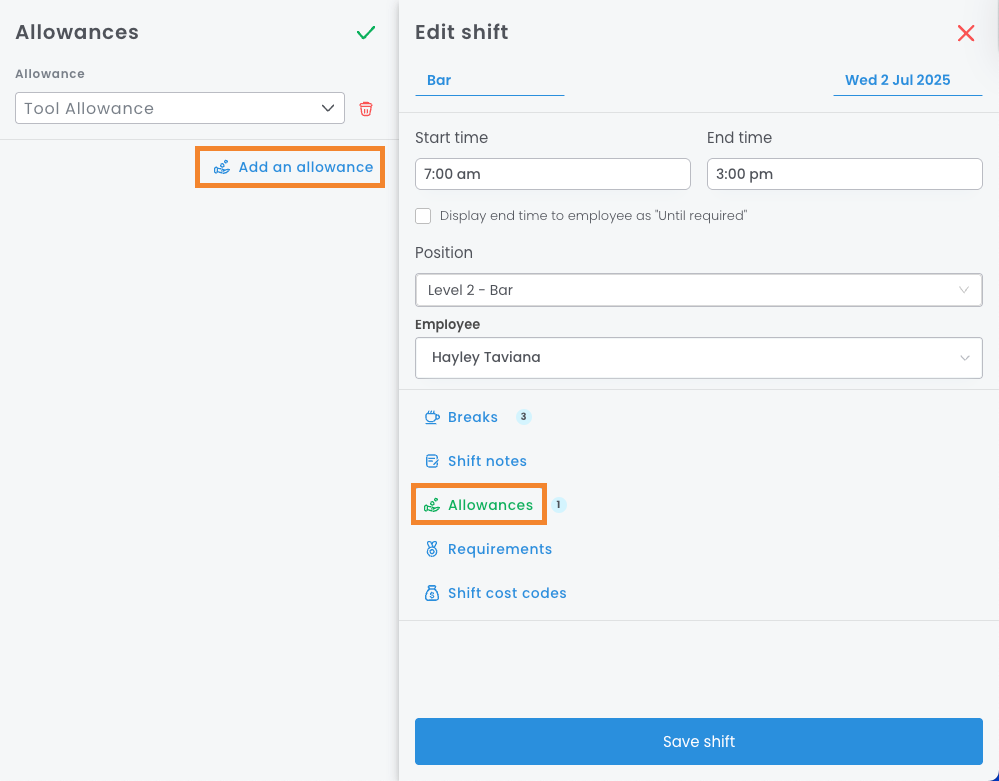Click the Add an allowance link text
Image resolution: width=999 pixels, height=781 pixels.
coord(305,167)
